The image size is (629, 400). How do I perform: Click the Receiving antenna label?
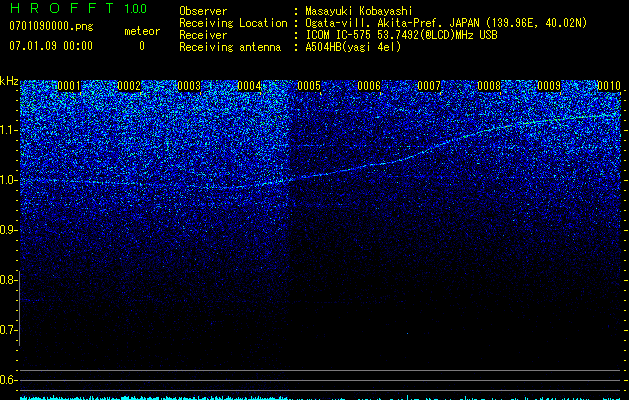pos(230,47)
